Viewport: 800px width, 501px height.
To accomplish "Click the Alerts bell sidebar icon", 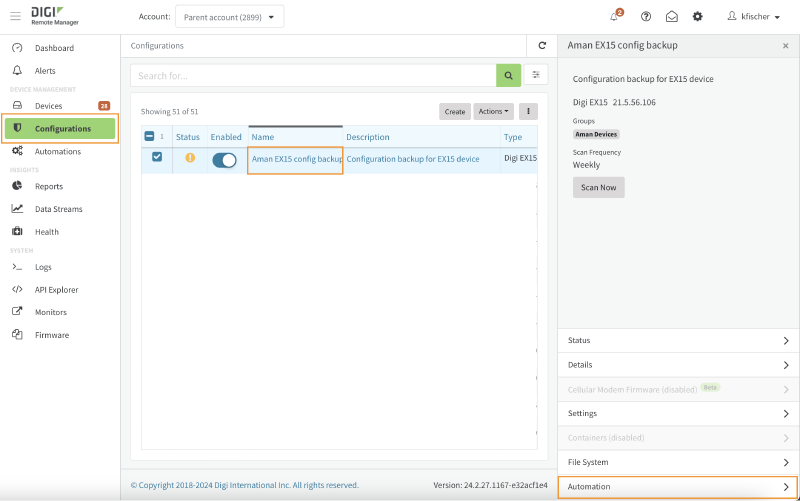I will coord(17,70).
